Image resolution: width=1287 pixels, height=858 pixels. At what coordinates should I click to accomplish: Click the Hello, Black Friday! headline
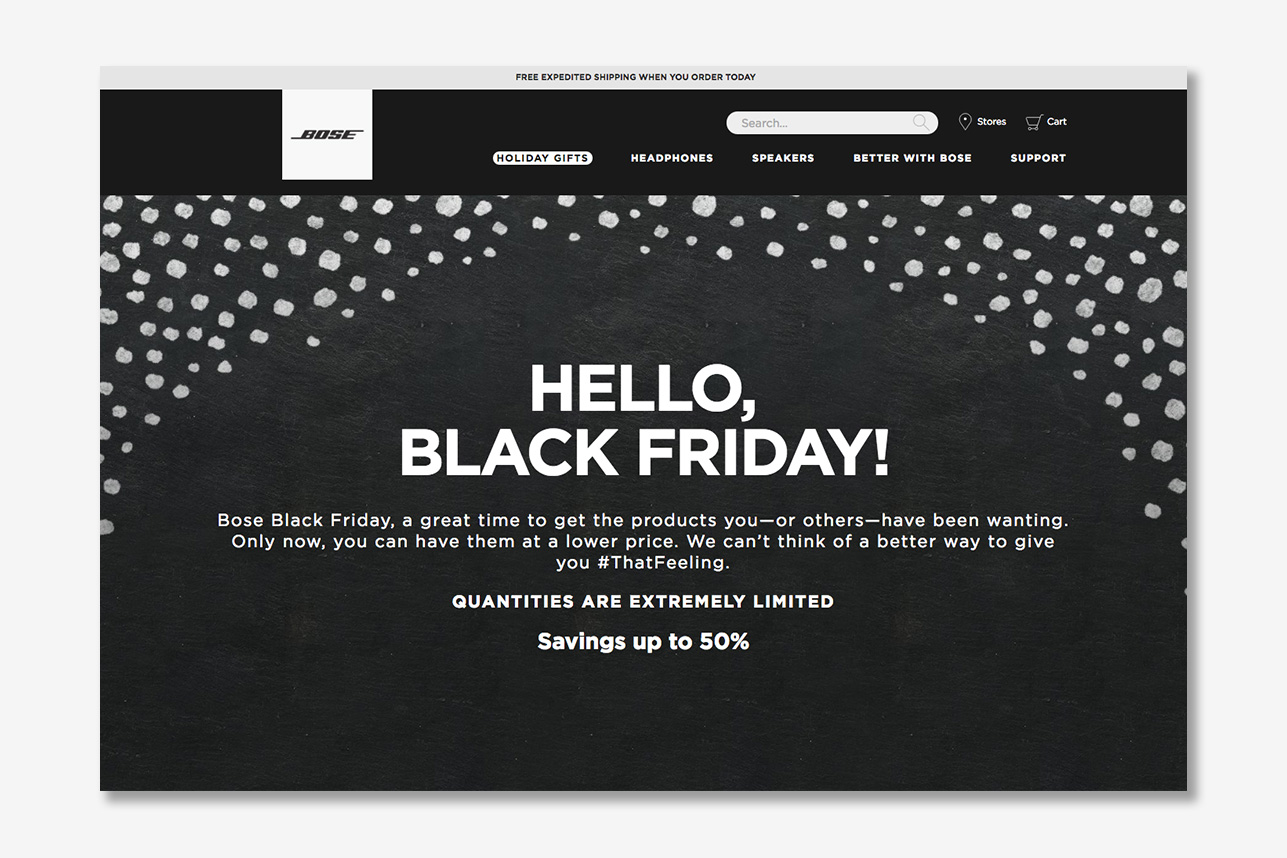pyautogui.click(x=644, y=420)
